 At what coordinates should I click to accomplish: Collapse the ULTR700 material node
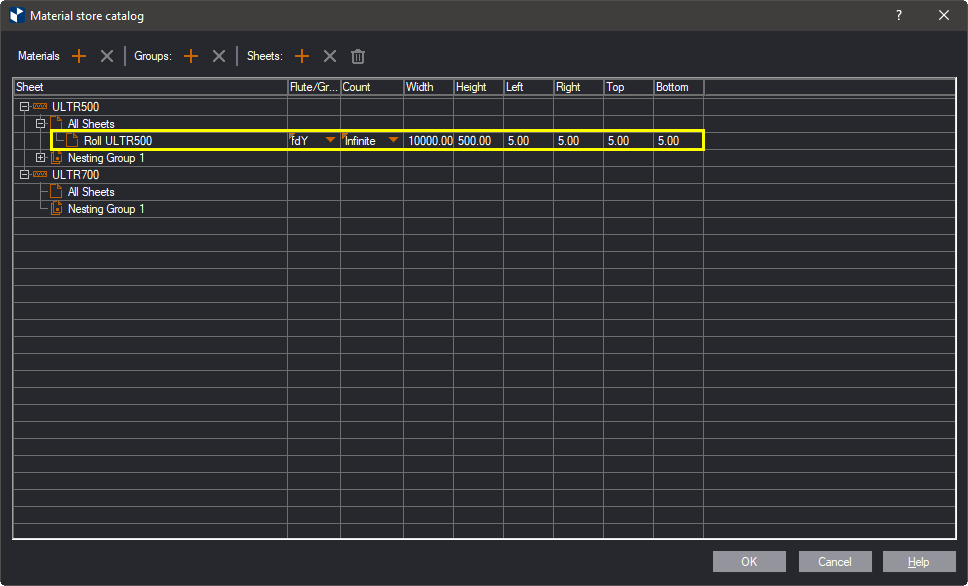[x=24, y=175]
